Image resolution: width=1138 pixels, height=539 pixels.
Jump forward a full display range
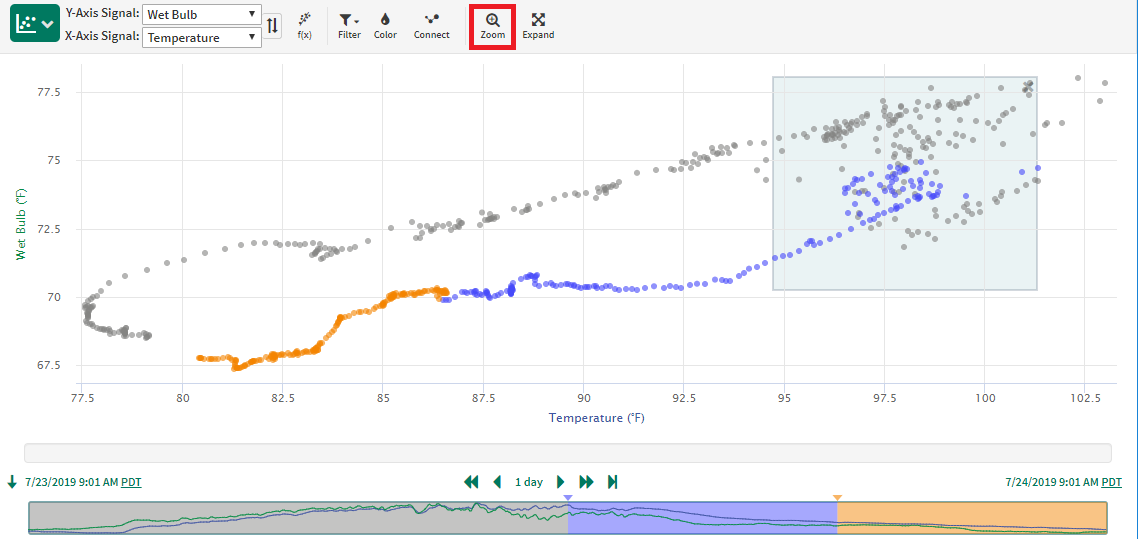pos(587,482)
